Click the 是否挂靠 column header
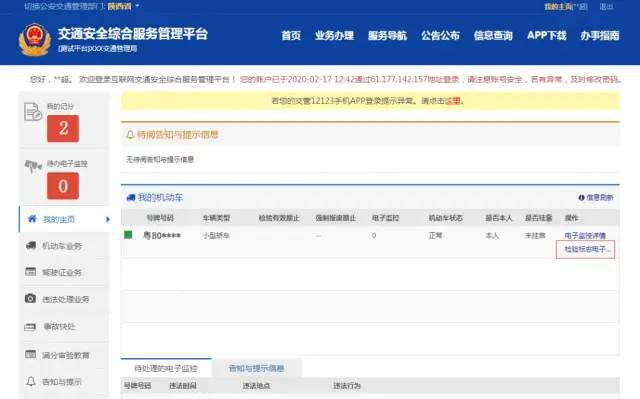This screenshot has height=399, width=640. pyautogui.click(x=538, y=218)
